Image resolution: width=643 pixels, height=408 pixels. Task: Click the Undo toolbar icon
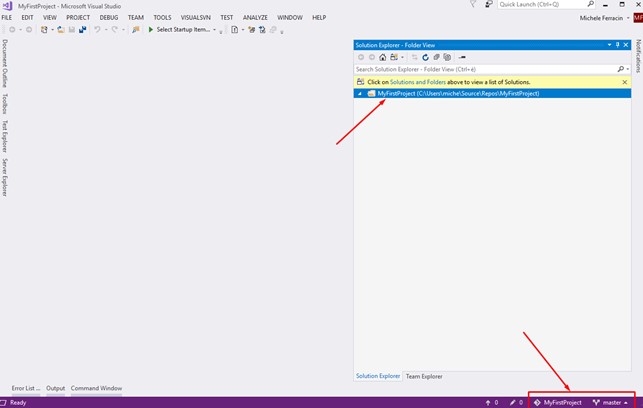pyautogui.click(x=97, y=30)
